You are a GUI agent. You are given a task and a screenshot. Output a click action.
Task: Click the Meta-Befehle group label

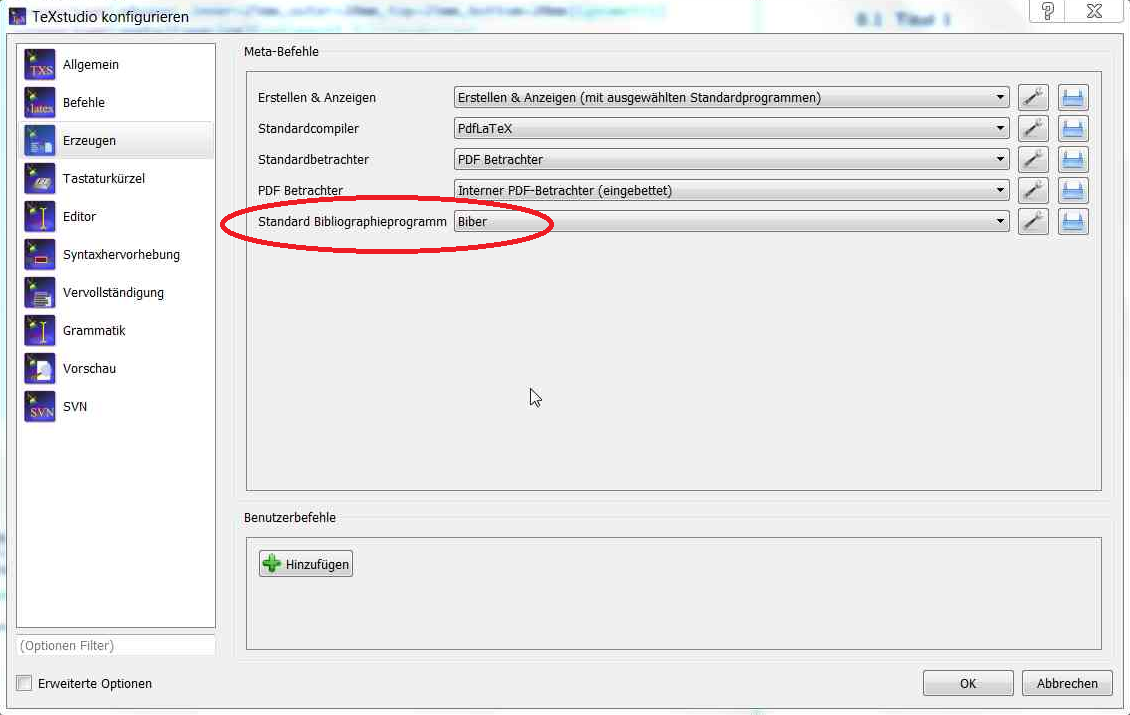(281, 52)
